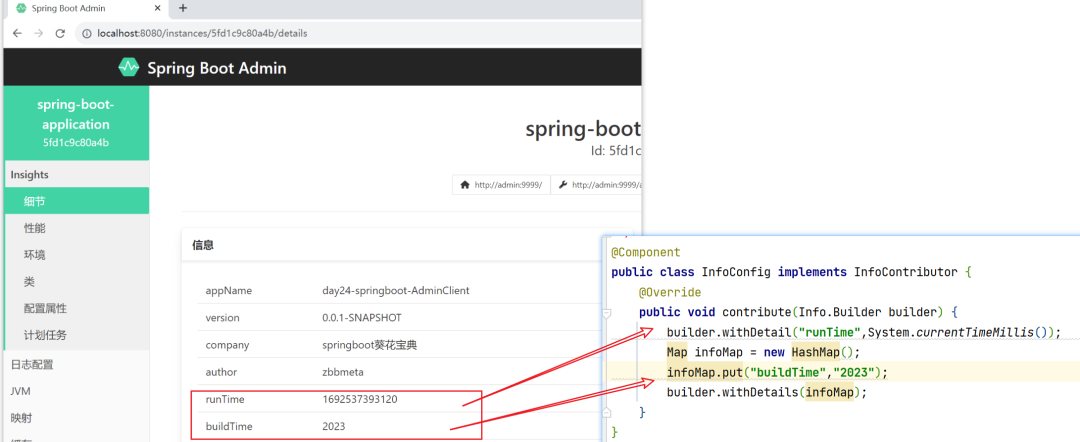Open the http://admin:9999/ home link button

501,185
